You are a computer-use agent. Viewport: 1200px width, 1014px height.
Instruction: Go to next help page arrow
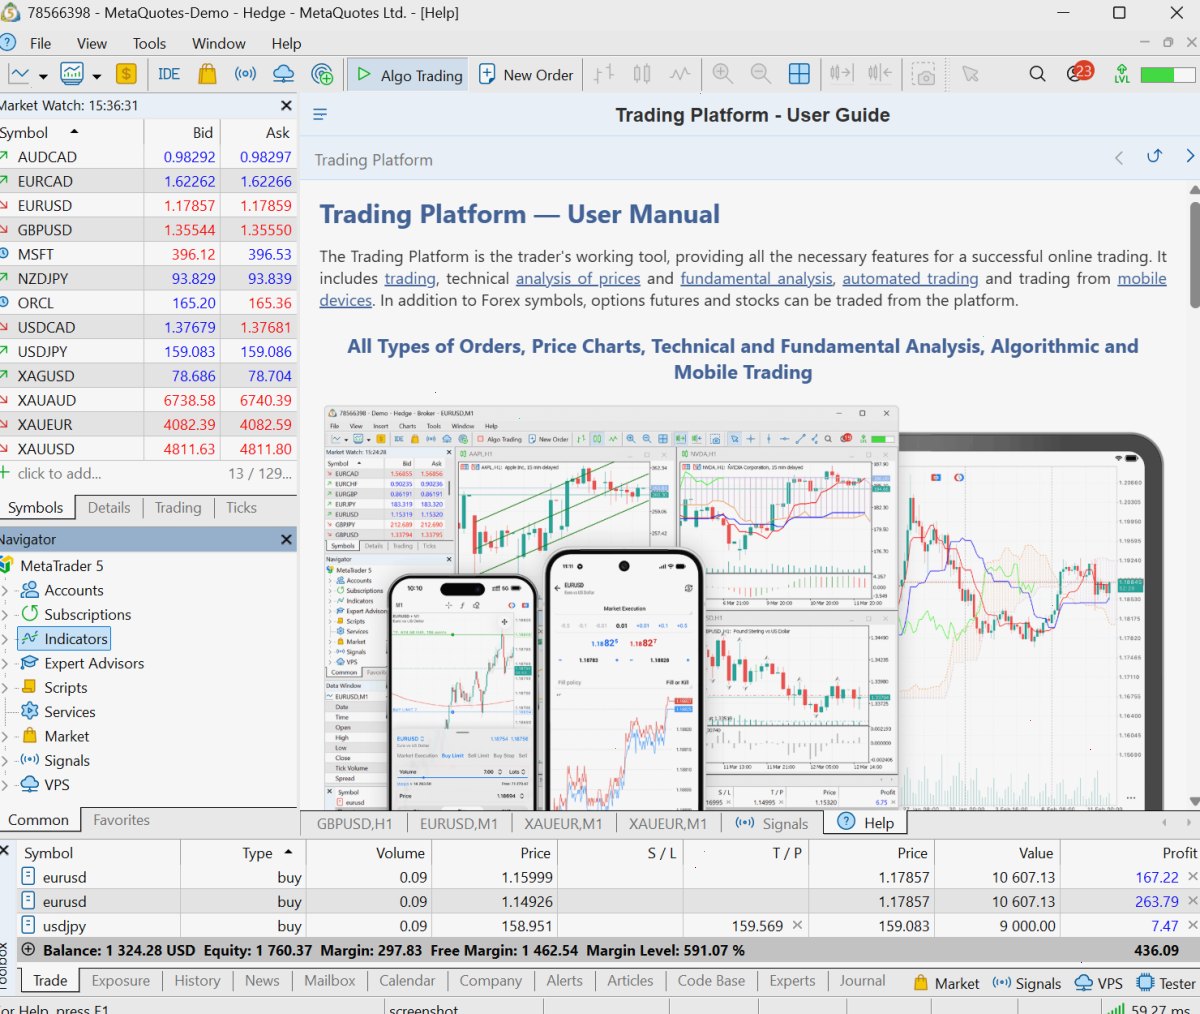pos(1190,156)
